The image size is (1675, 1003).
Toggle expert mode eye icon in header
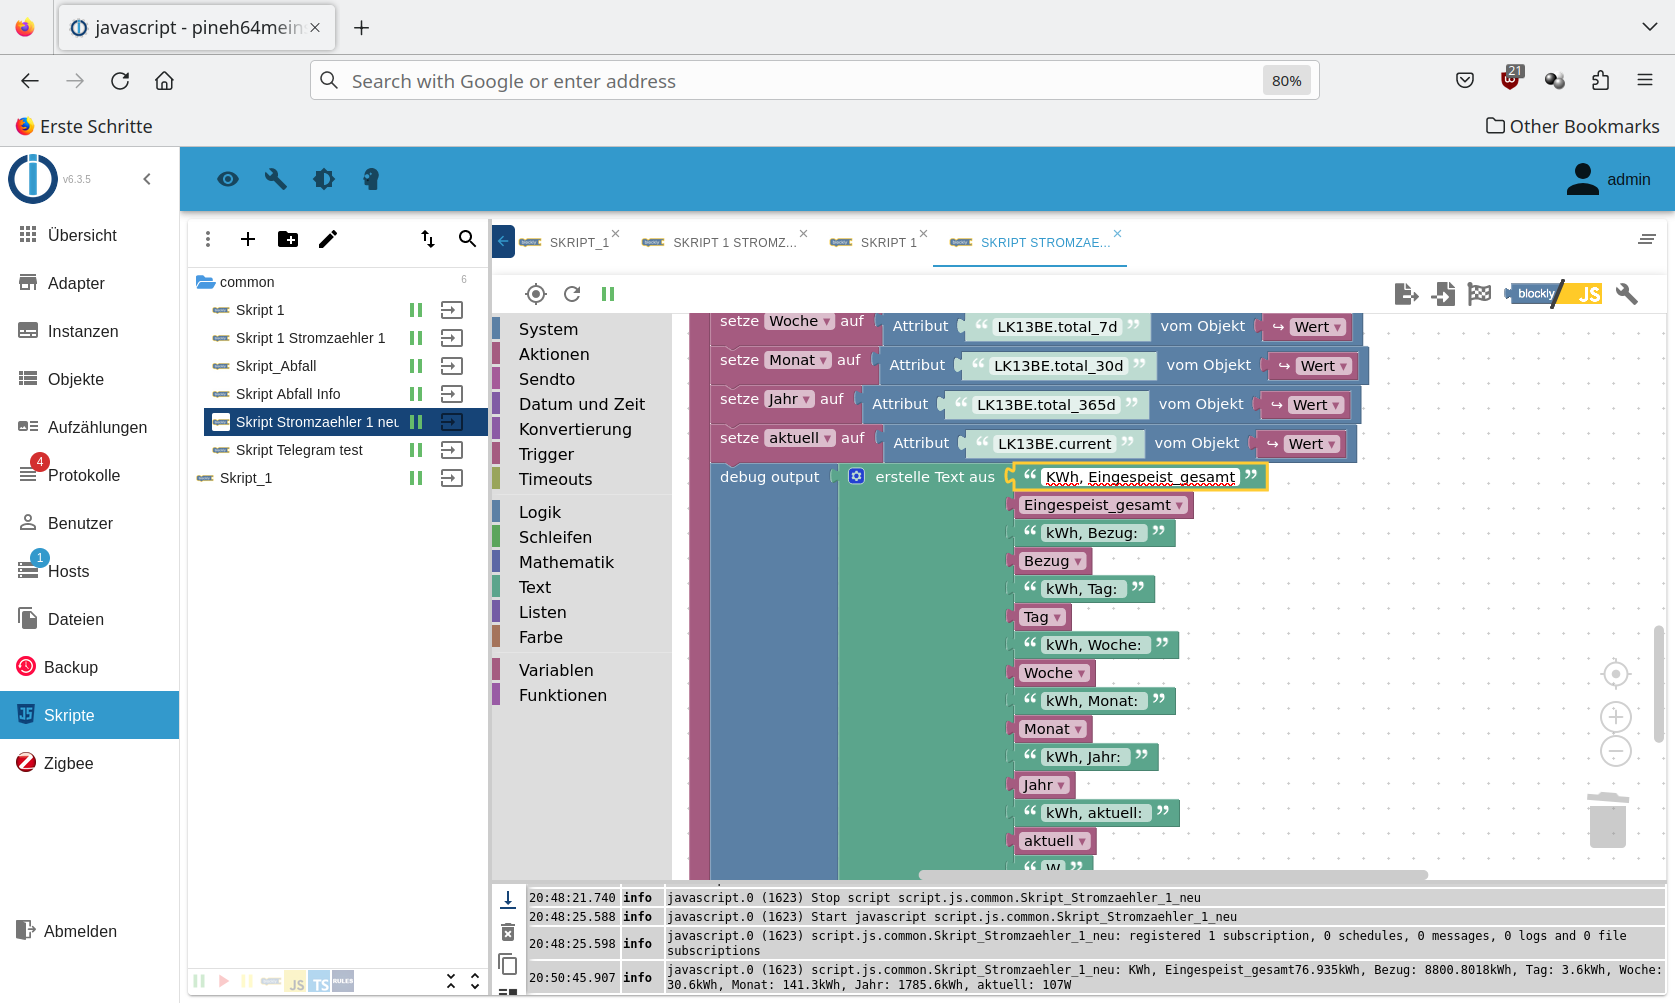point(228,179)
